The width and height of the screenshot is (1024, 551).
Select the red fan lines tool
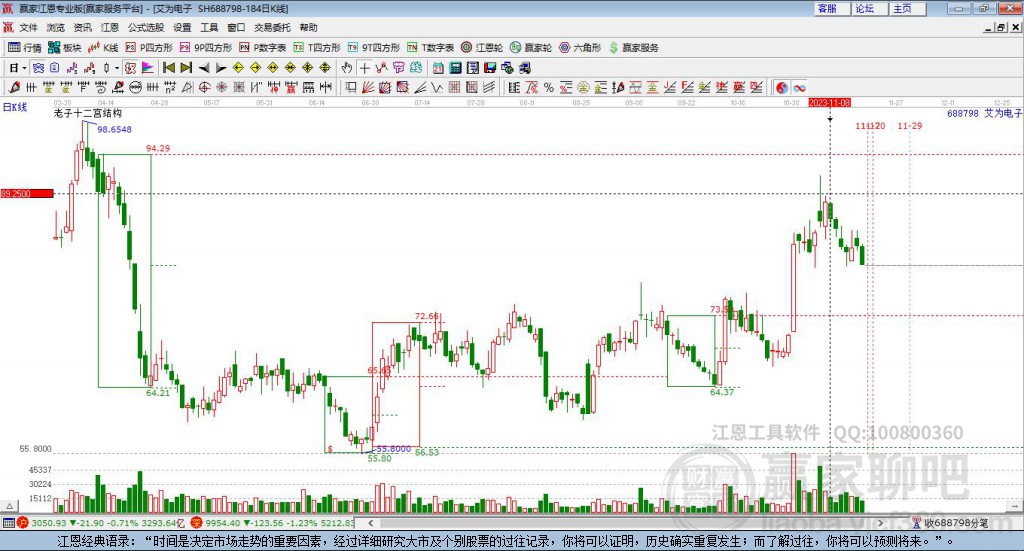pyautogui.click(x=368, y=87)
